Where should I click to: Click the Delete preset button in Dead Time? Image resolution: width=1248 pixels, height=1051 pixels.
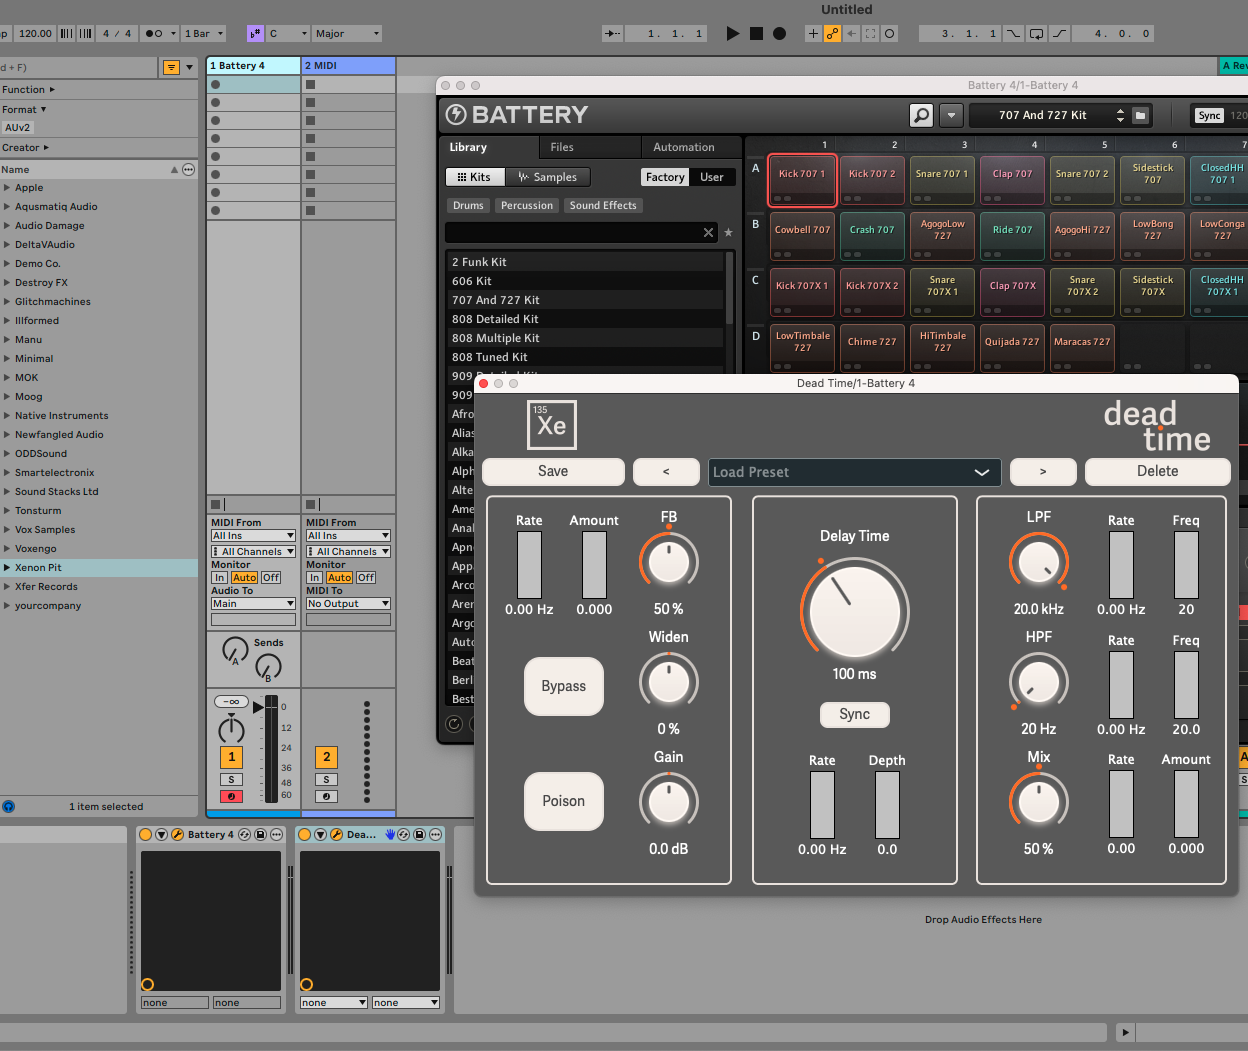tap(1157, 471)
